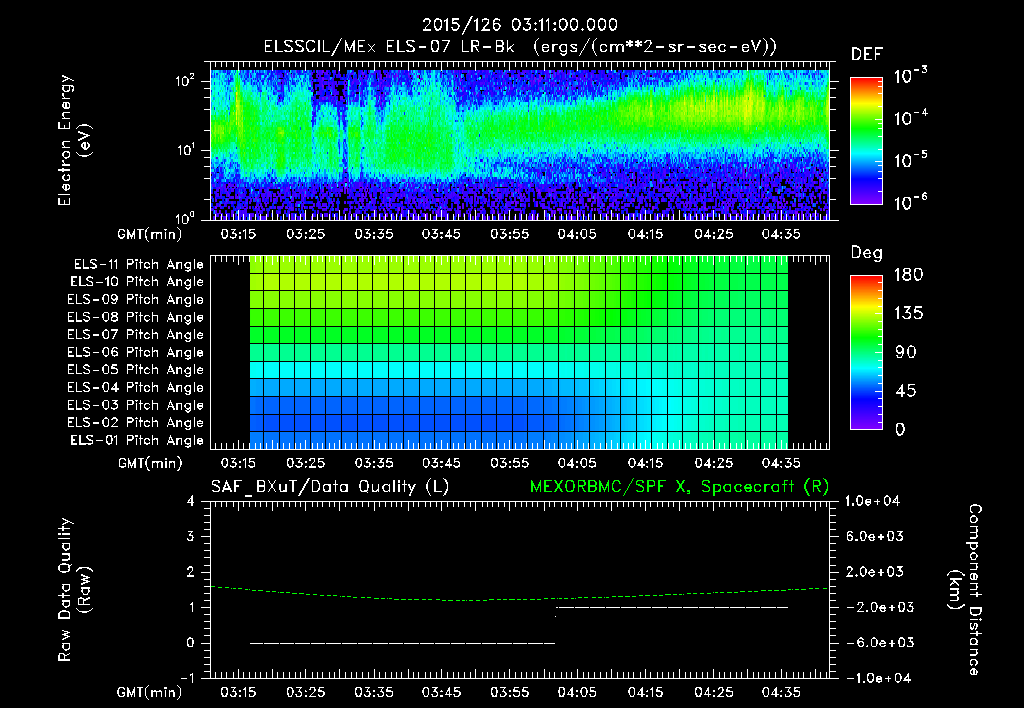
Task: Click the Deg label above the pitch color bar
Action: pos(867,253)
